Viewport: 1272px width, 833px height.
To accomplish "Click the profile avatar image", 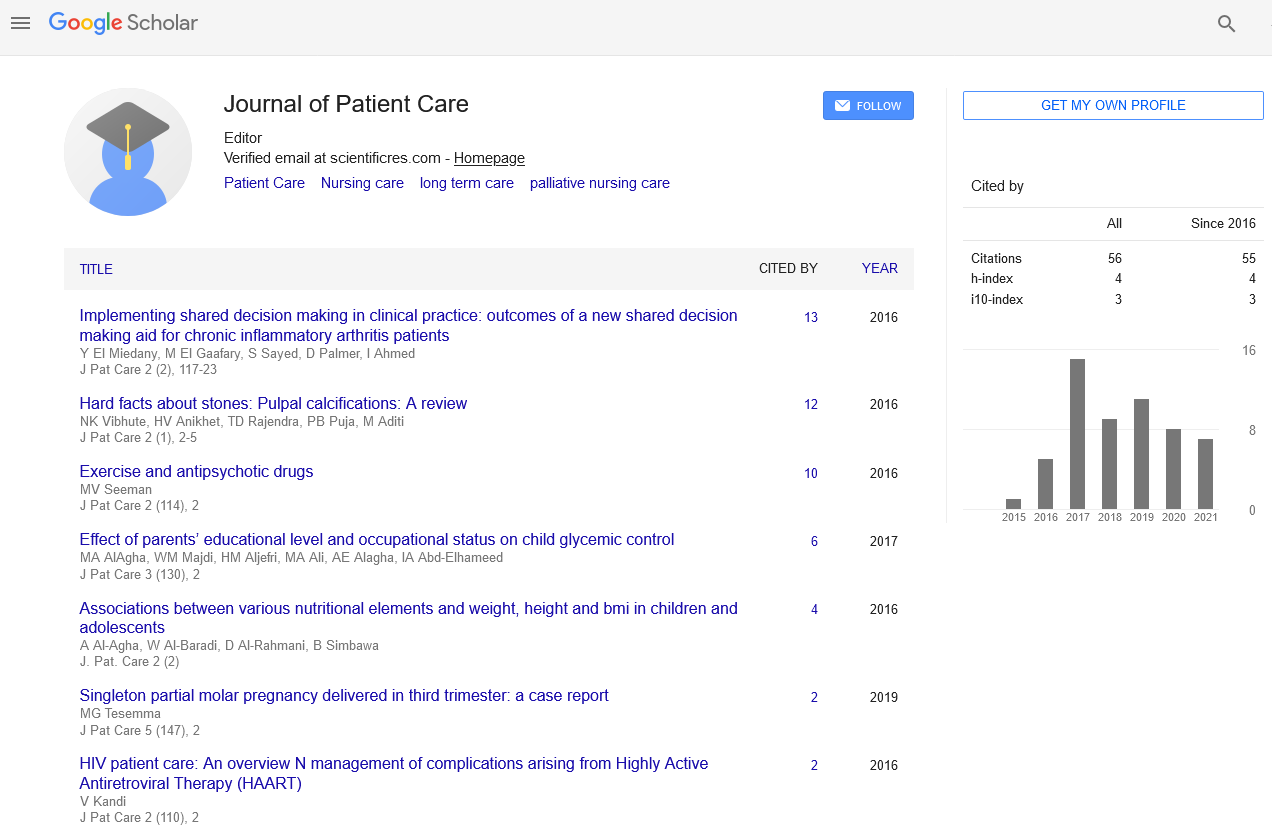I will [128, 152].
